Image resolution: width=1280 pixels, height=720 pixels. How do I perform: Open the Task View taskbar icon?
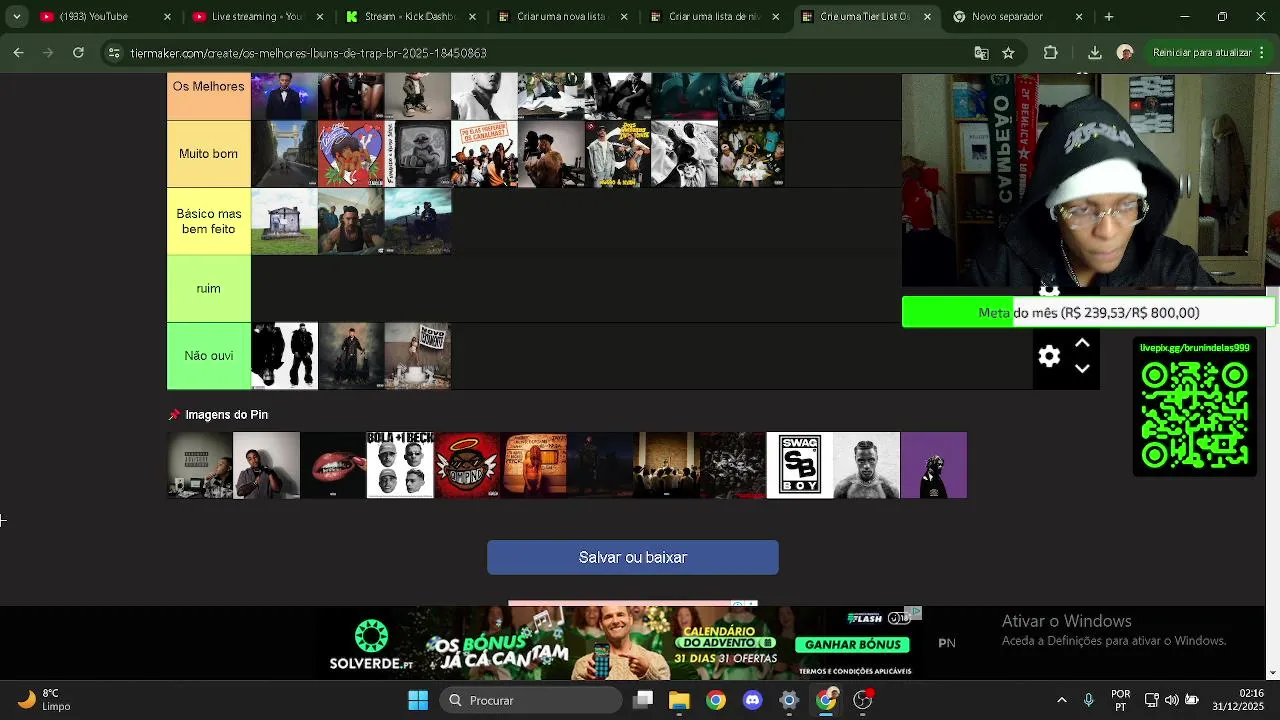(x=643, y=700)
